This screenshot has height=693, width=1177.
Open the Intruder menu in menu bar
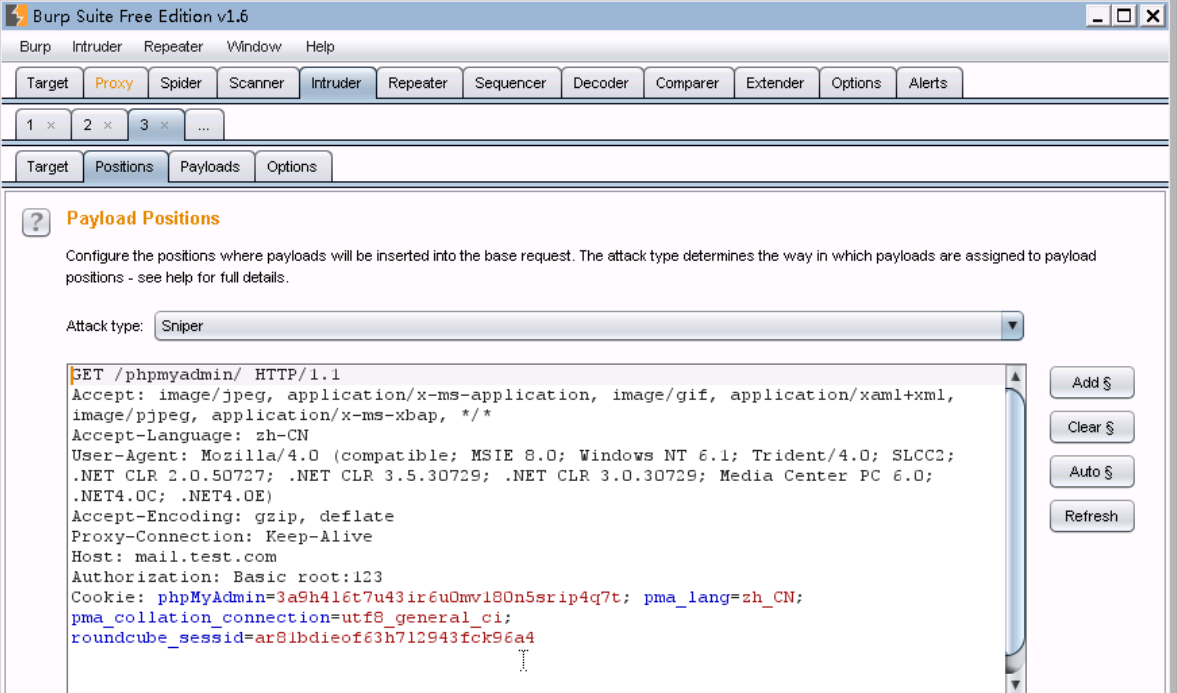coord(97,47)
